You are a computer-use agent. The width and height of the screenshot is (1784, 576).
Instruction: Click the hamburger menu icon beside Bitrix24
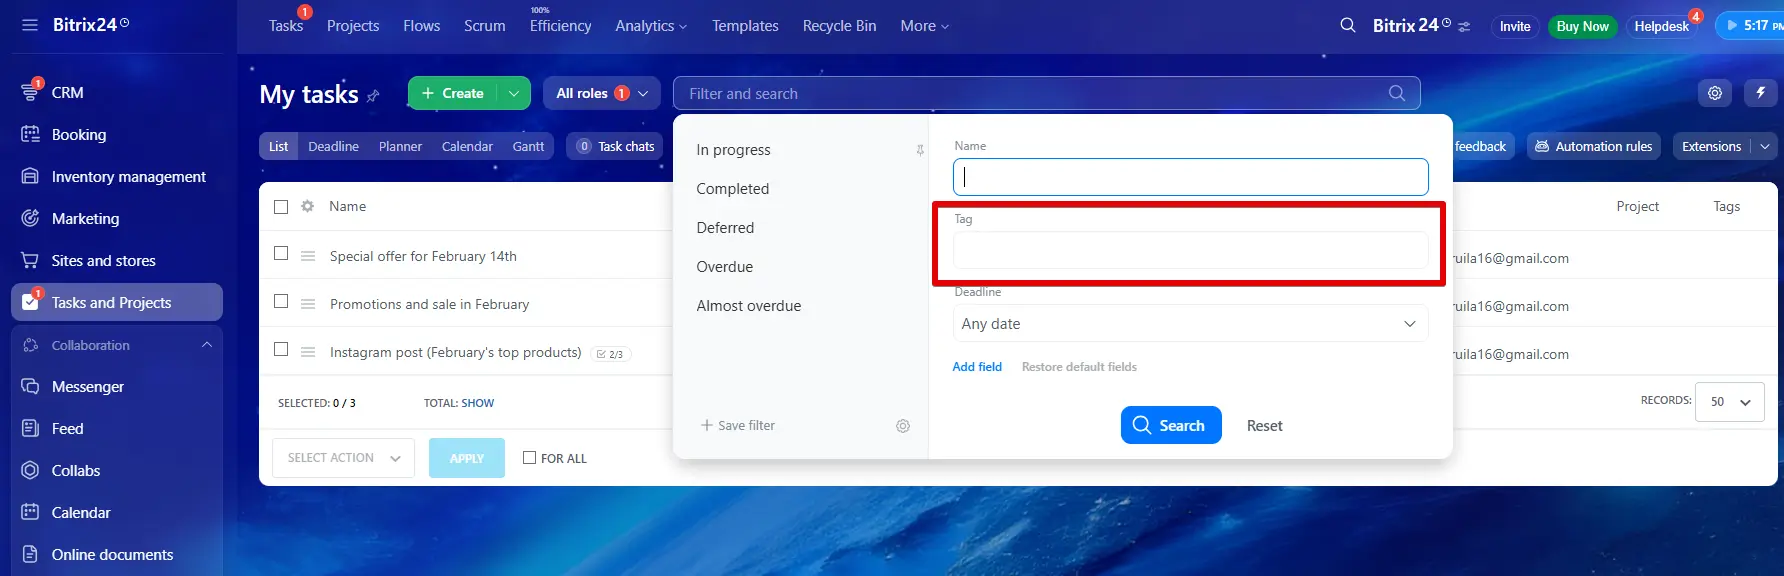click(x=30, y=25)
